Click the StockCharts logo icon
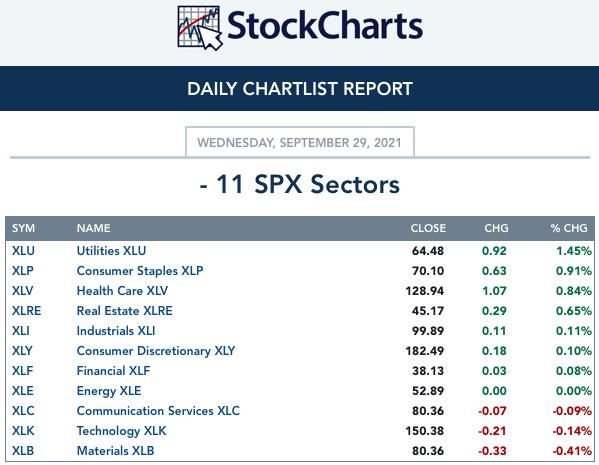Screen dimensions: 599x465 199,28
